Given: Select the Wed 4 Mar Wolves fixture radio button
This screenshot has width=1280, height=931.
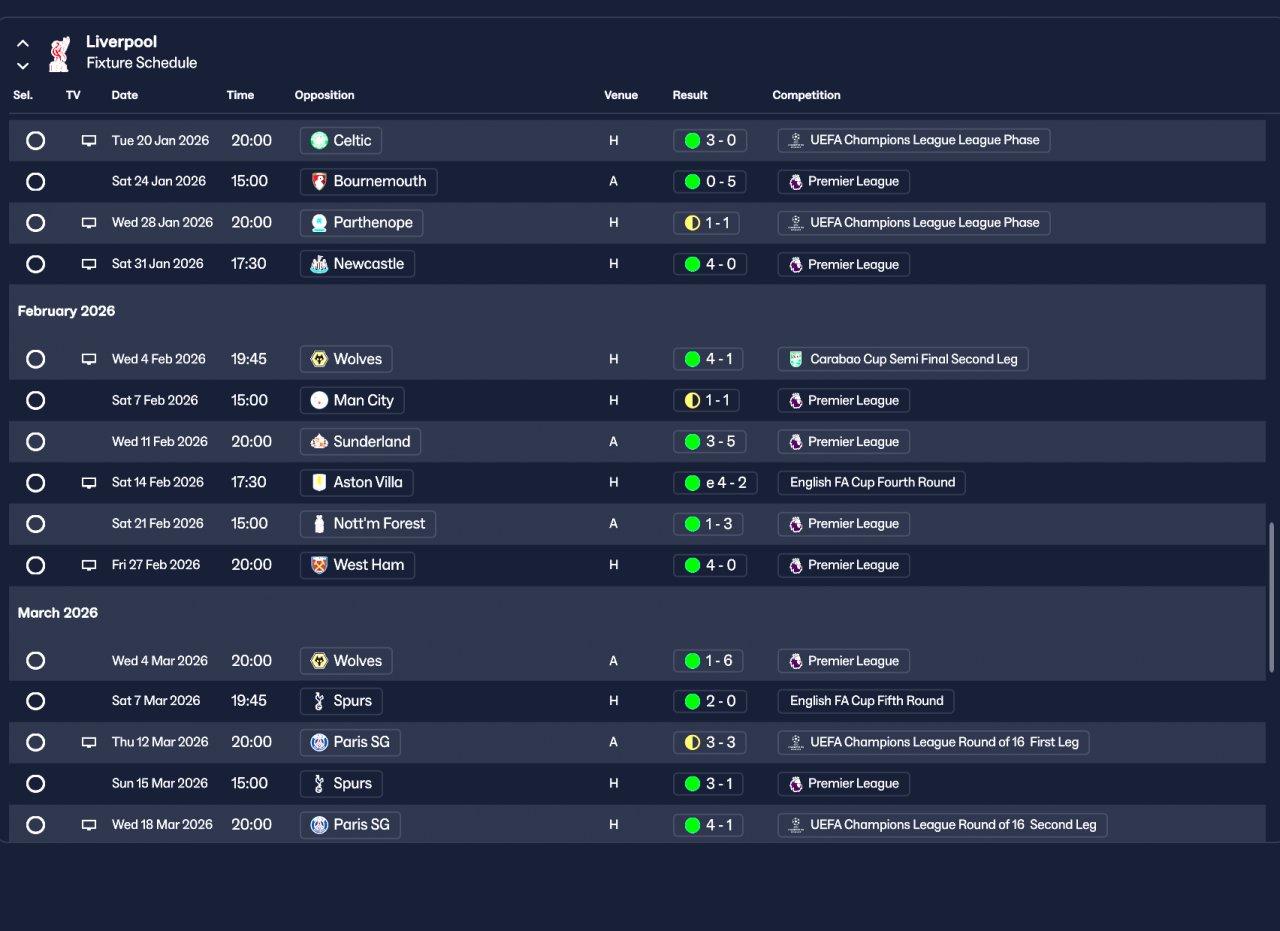Looking at the screenshot, I should click(35, 661).
